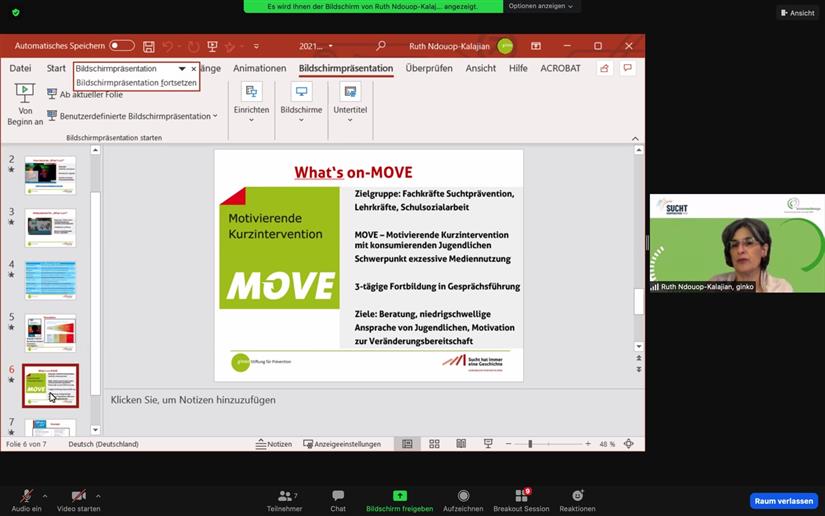Click scroll-down arrow of thumbnail pane

[x=95, y=430]
